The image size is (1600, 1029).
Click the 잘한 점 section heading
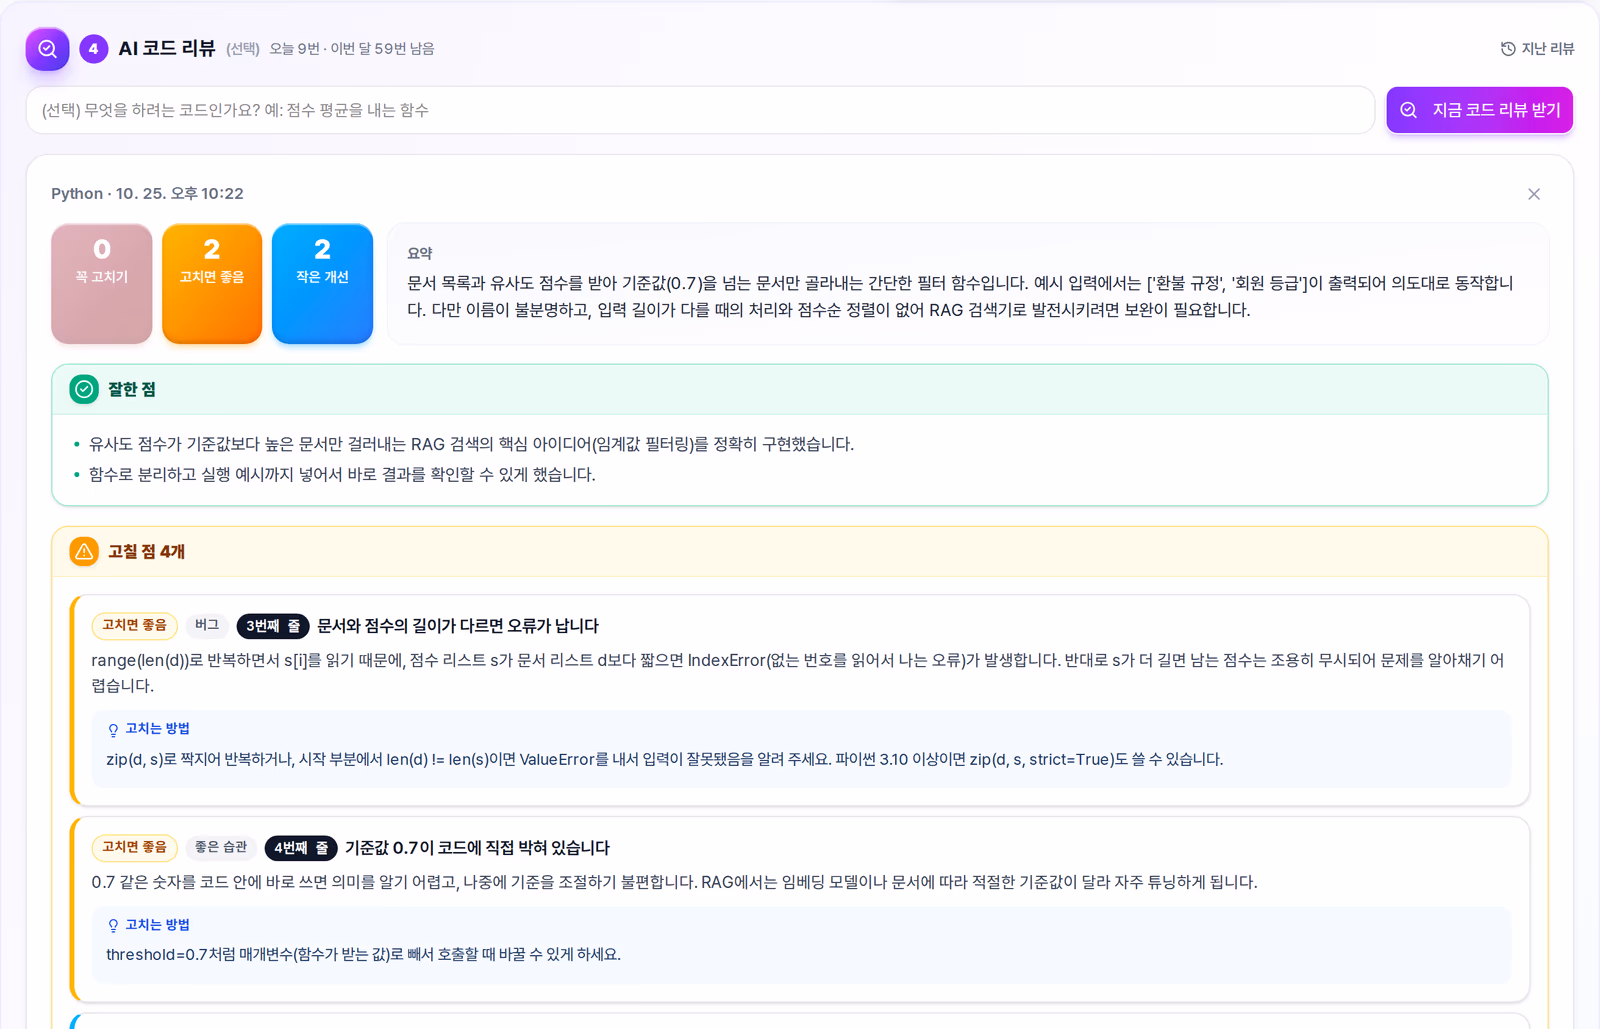[132, 389]
